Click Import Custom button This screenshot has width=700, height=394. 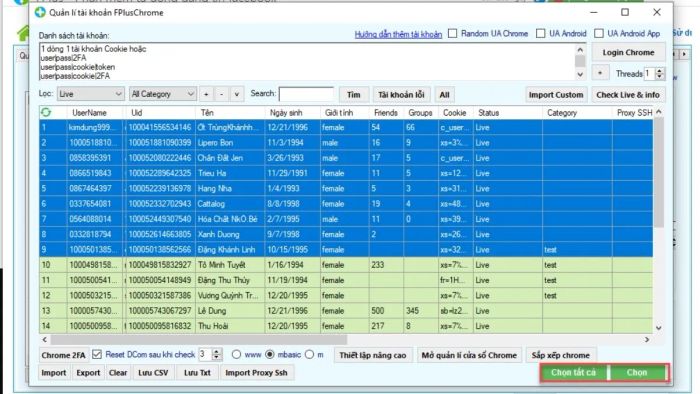coord(556,95)
